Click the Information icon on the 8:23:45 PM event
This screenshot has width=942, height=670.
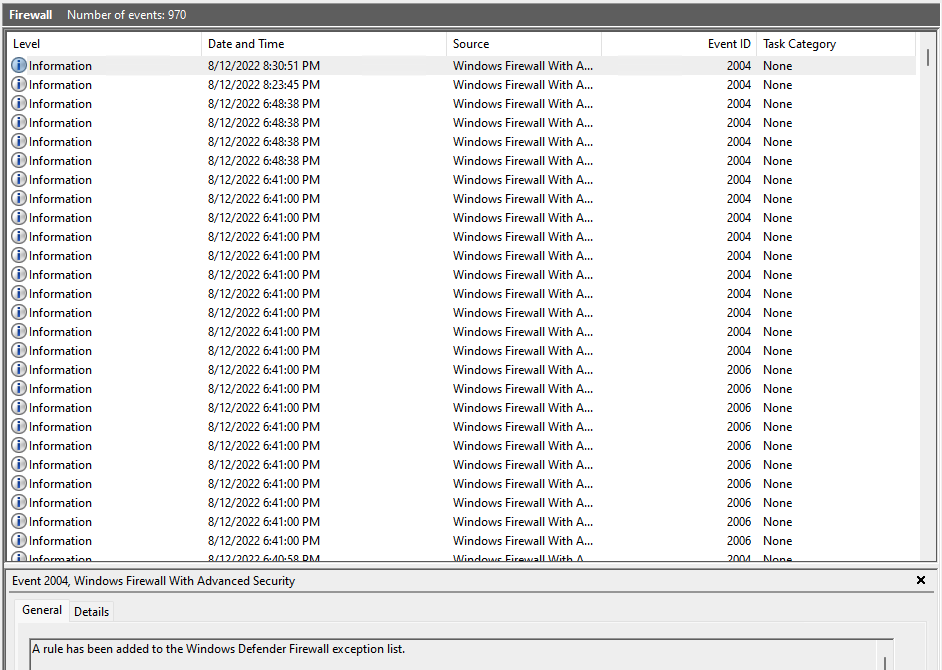point(18,84)
